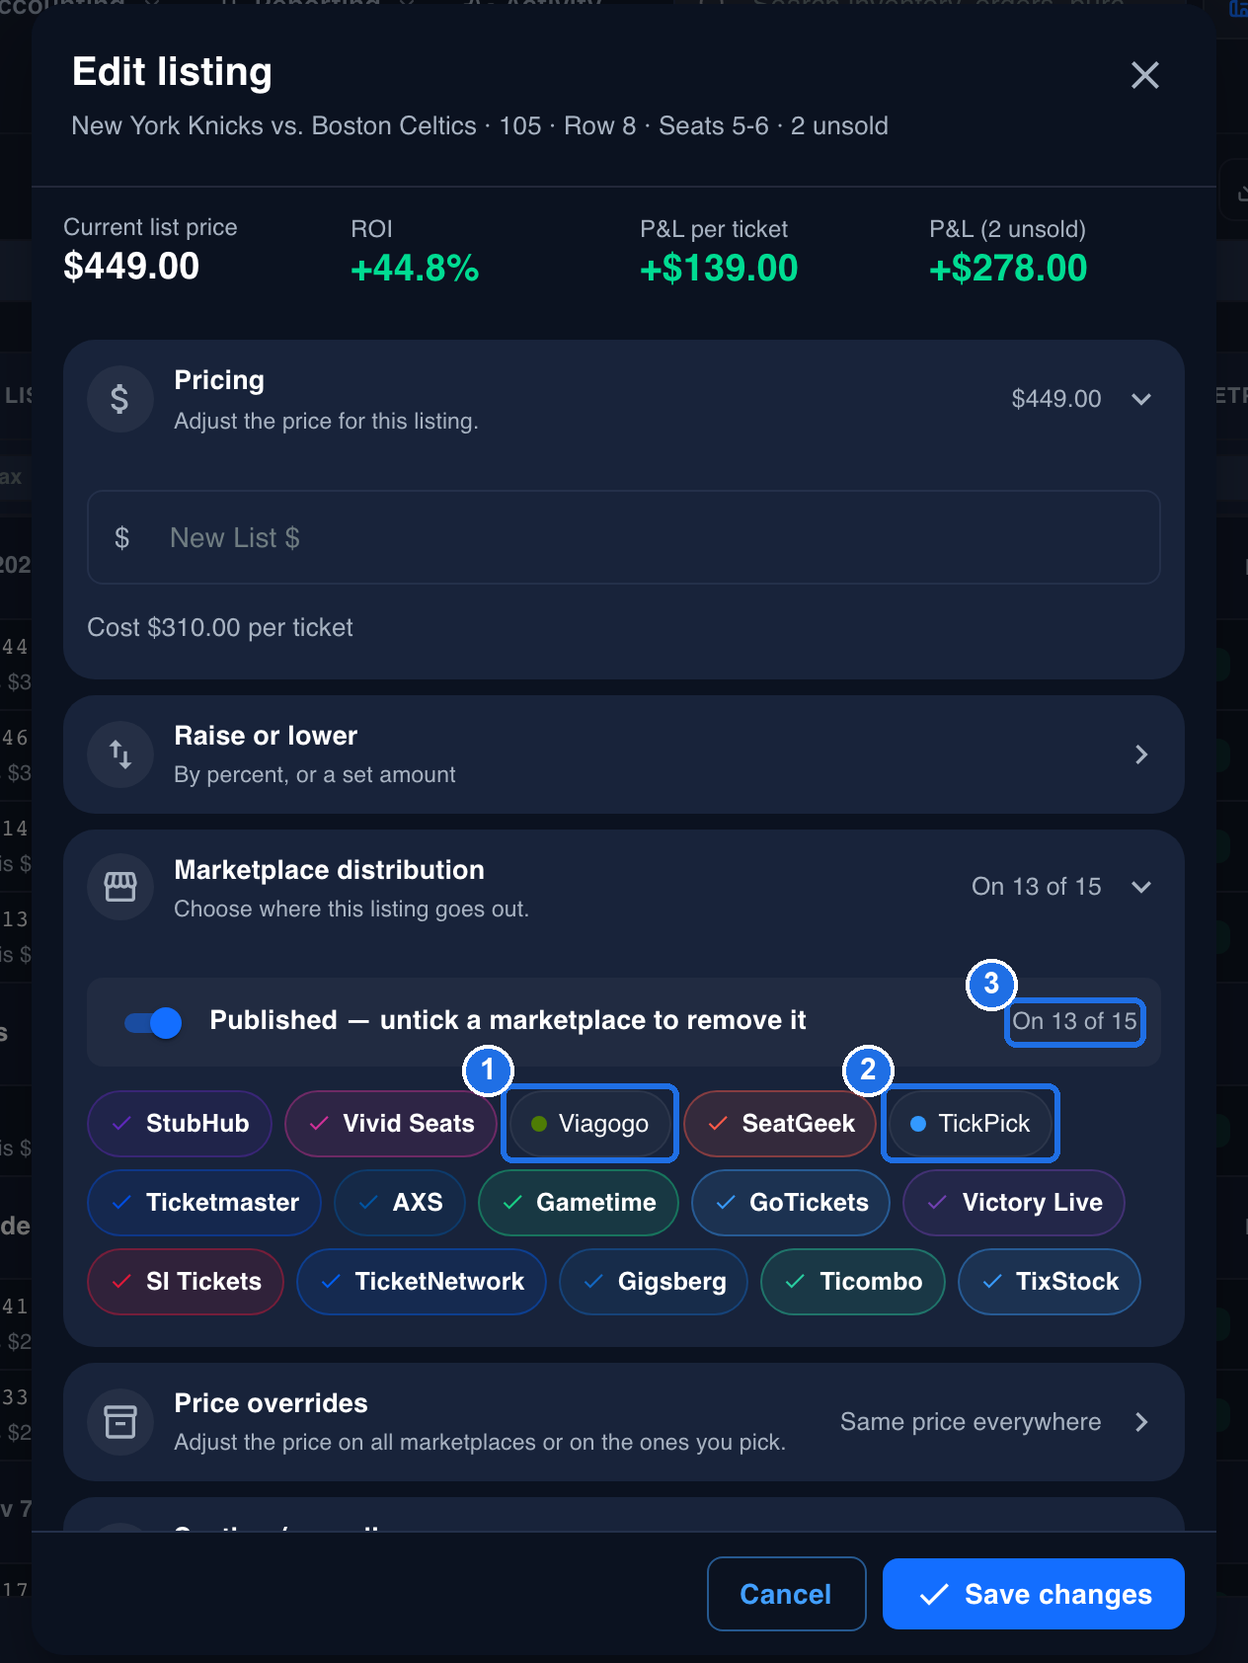Click the Knicks vs. Celtics listing subtitle

point(480,126)
